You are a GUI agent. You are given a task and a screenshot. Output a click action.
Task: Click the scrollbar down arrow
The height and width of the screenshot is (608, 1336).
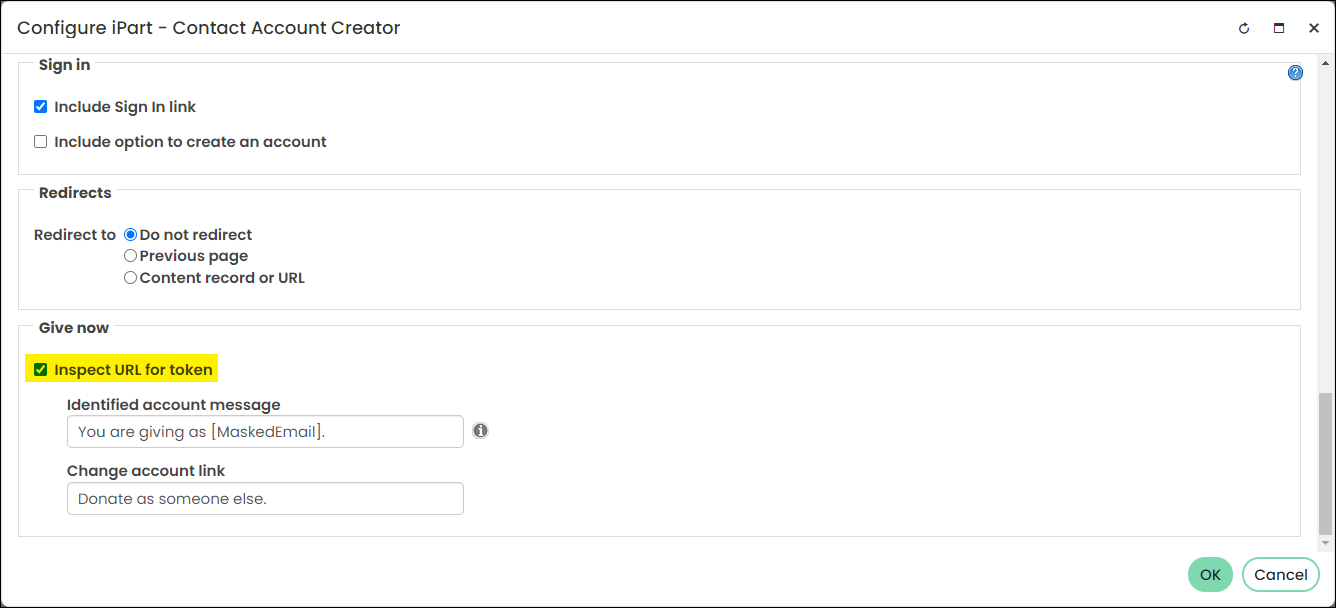[x=1326, y=543]
